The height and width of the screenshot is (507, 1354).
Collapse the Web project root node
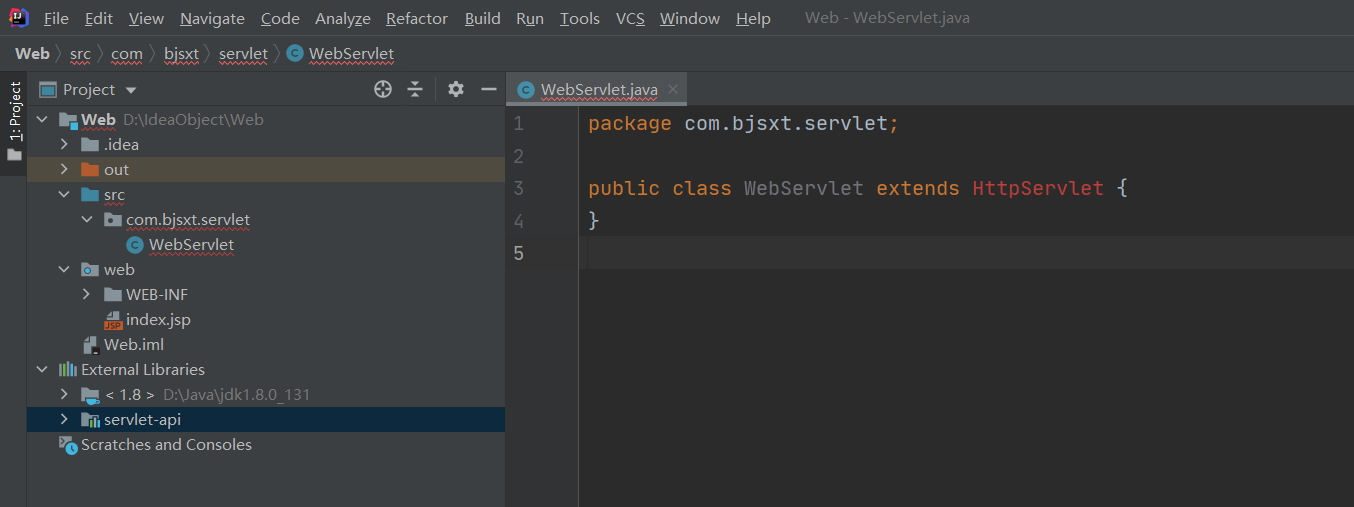pos(42,120)
